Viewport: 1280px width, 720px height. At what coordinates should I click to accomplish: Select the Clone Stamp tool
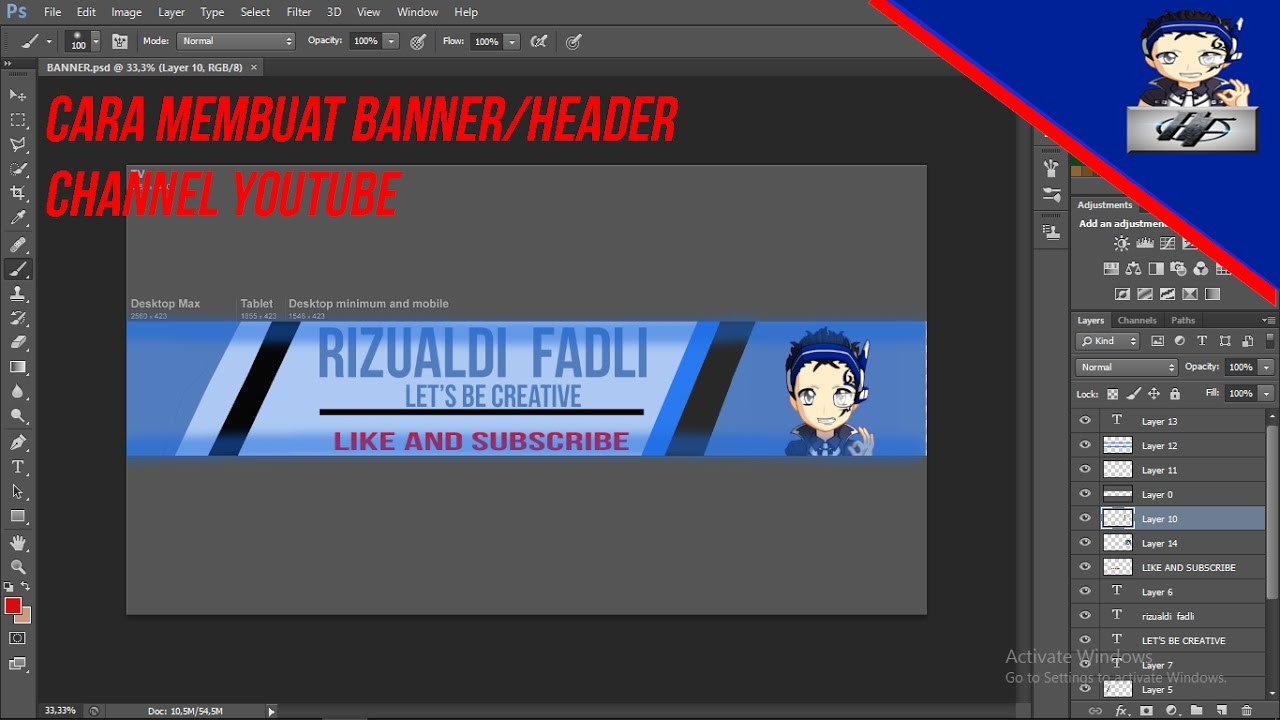tap(18, 294)
